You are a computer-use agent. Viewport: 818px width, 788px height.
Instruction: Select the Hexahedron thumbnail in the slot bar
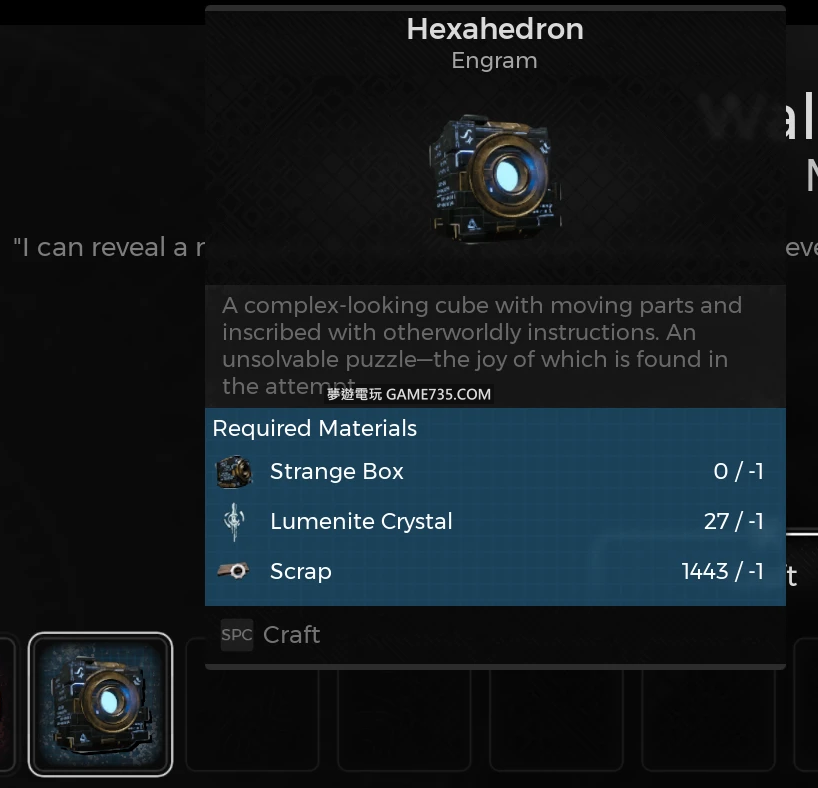tap(100, 704)
